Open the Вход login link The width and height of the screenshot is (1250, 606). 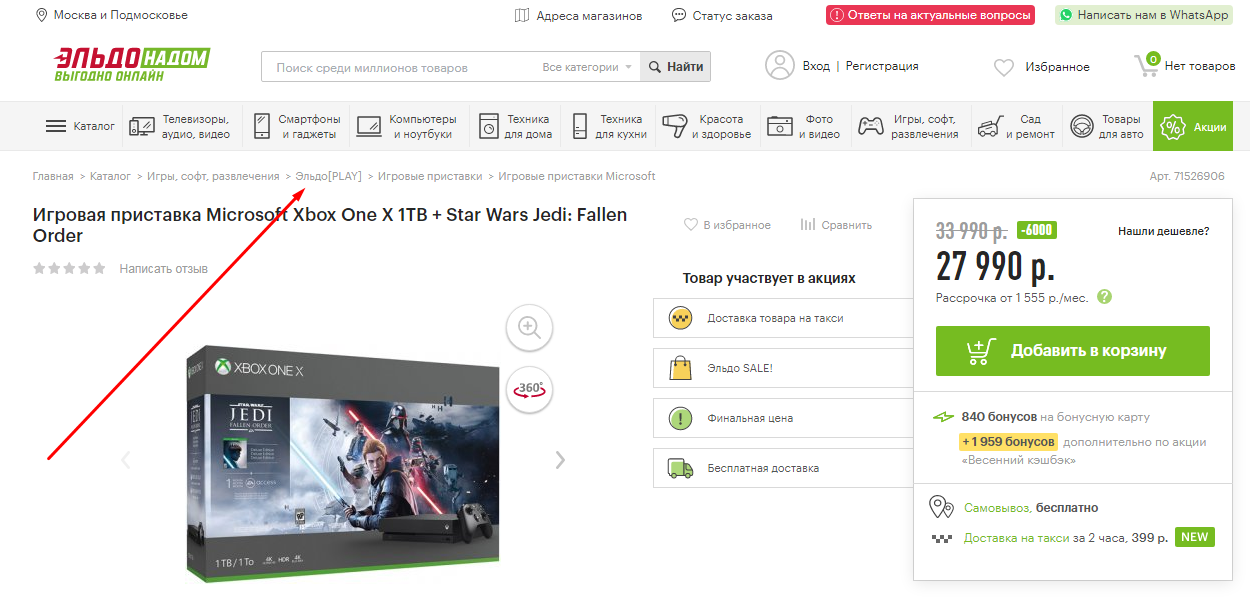(x=816, y=66)
